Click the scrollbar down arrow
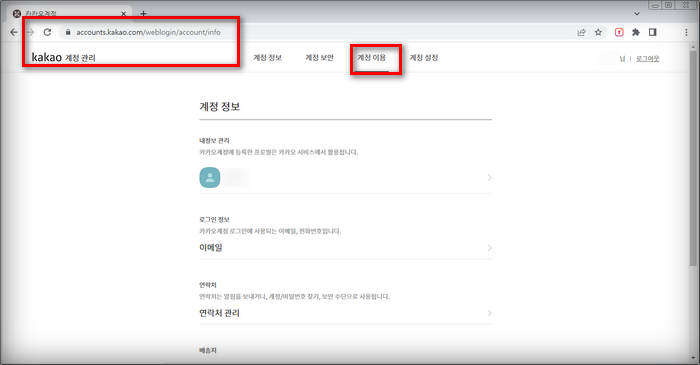This screenshot has height=365, width=700. [693, 358]
